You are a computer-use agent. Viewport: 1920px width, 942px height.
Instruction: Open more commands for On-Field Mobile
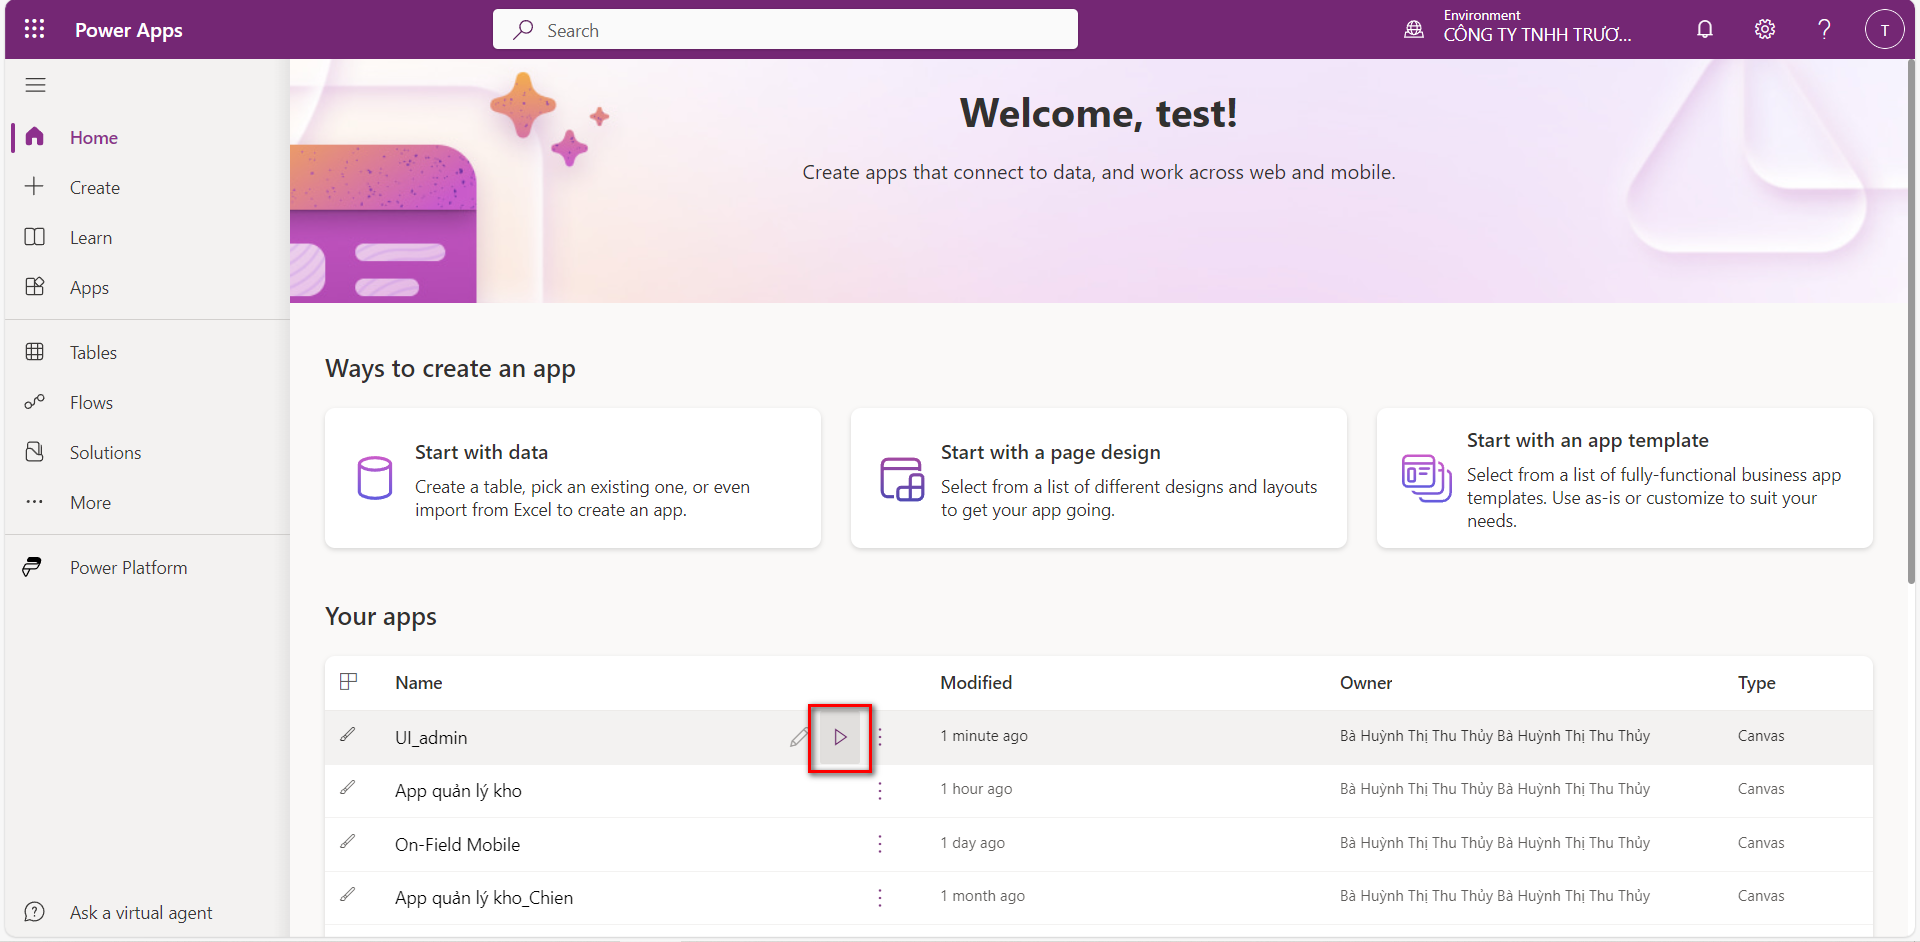coord(880,844)
